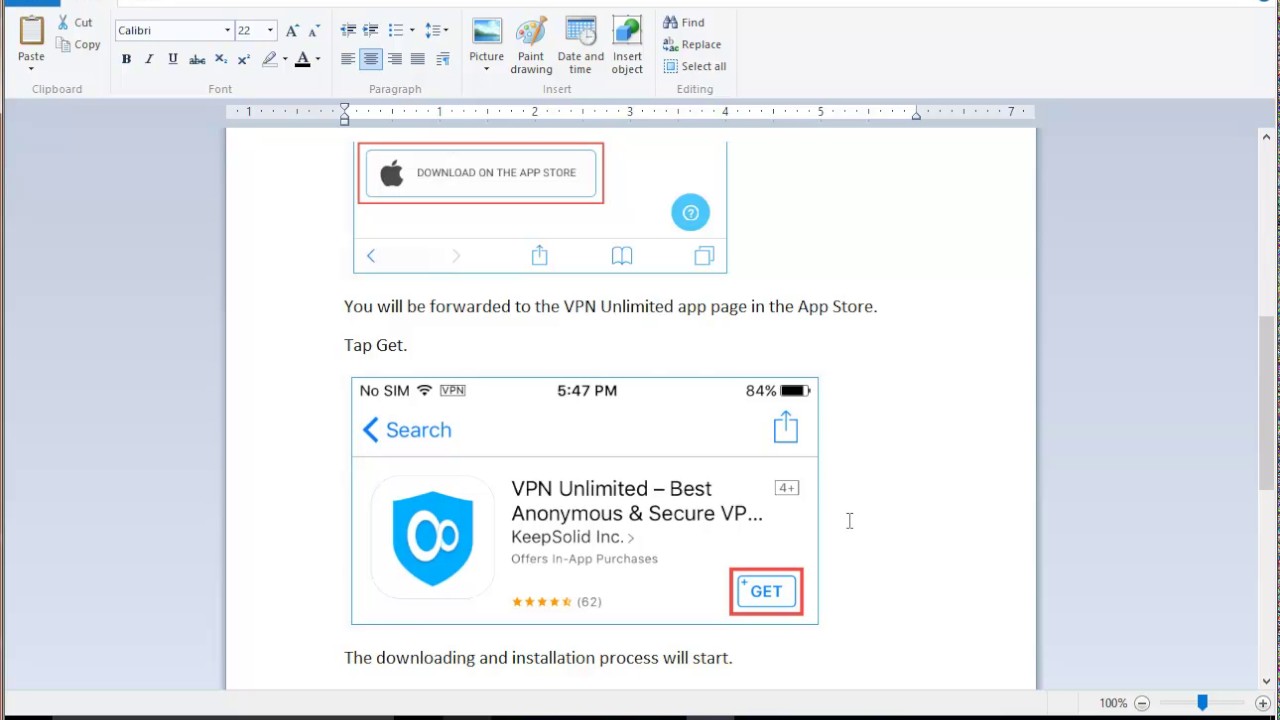Click Select all
1280x720 pixels.
click(695, 66)
